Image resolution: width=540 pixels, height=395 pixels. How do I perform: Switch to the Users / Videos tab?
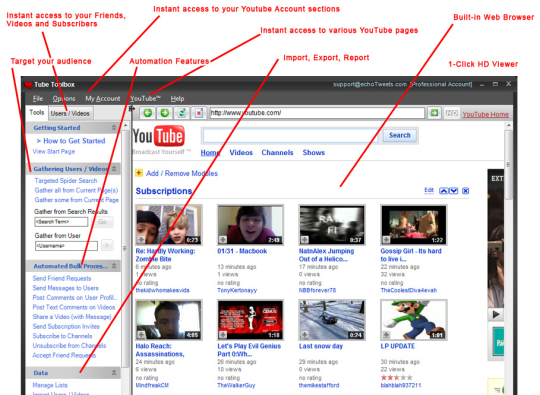point(70,113)
